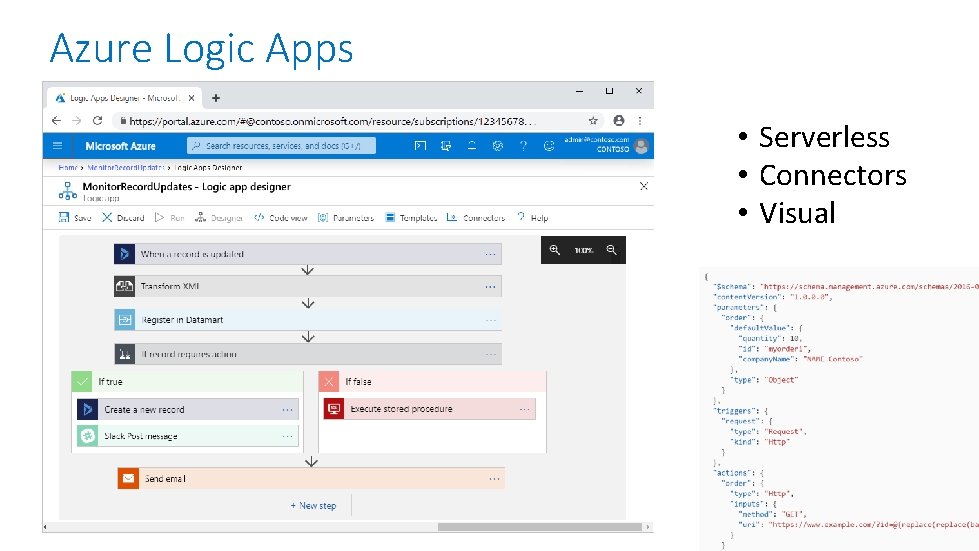The height and width of the screenshot is (551, 979).
Task: Zoom out on the designer canvas
Action: [612, 250]
